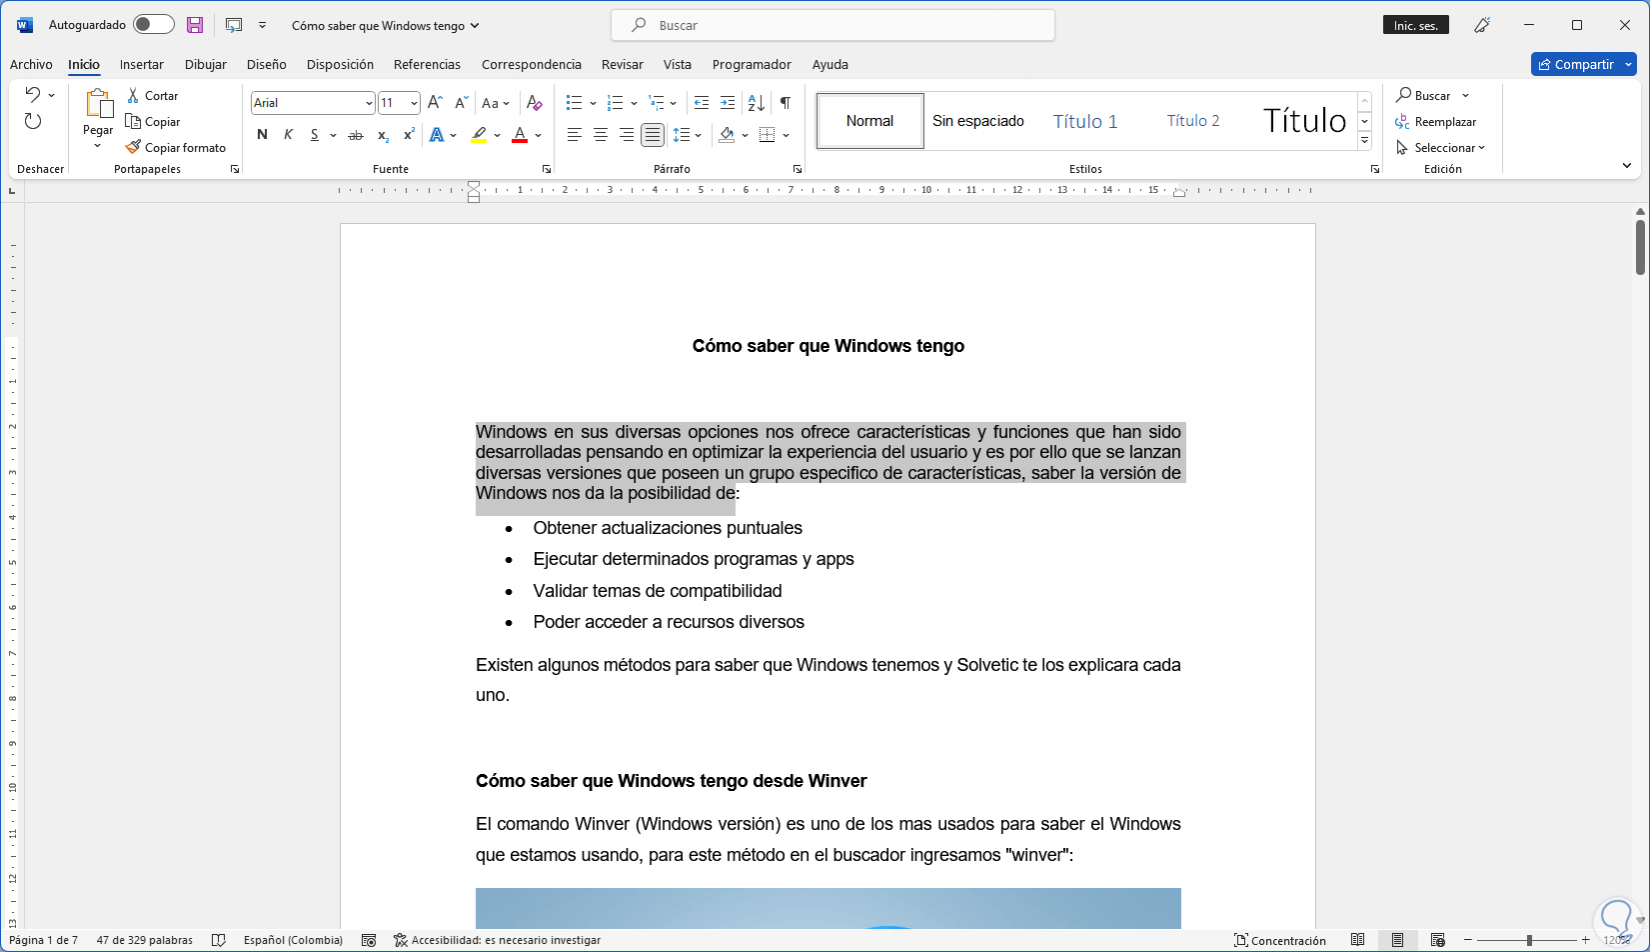Open the Párrafo dialog launcher

tap(797, 169)
